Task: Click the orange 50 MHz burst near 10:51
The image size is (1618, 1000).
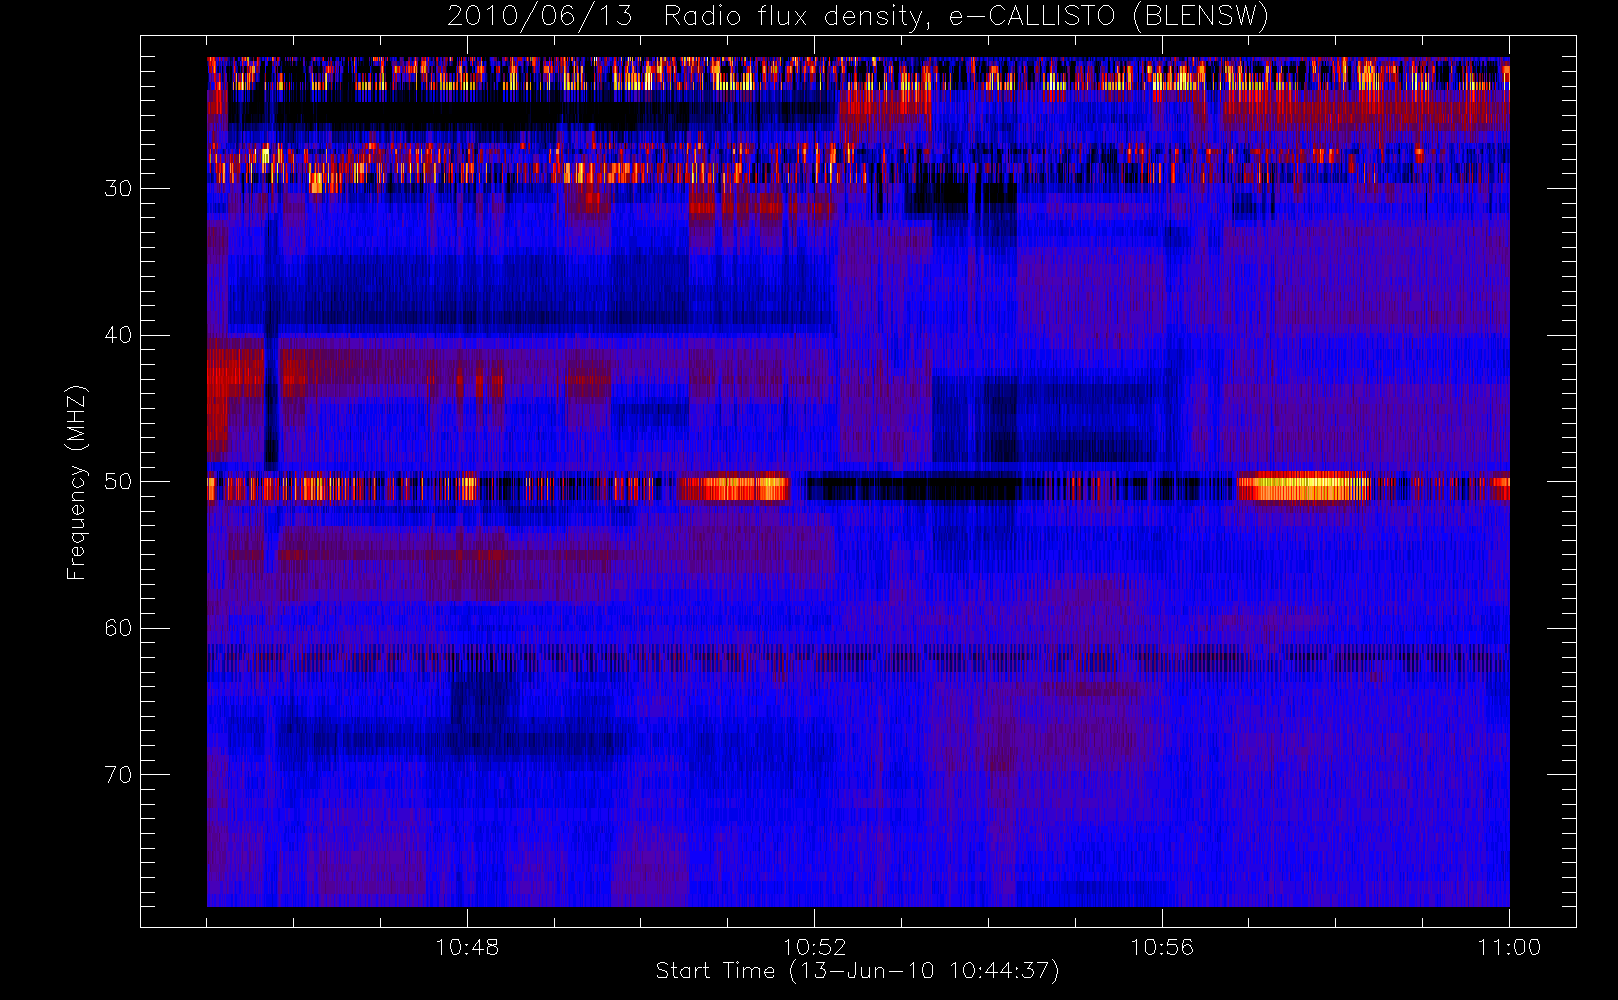Action: pos(735,488)
